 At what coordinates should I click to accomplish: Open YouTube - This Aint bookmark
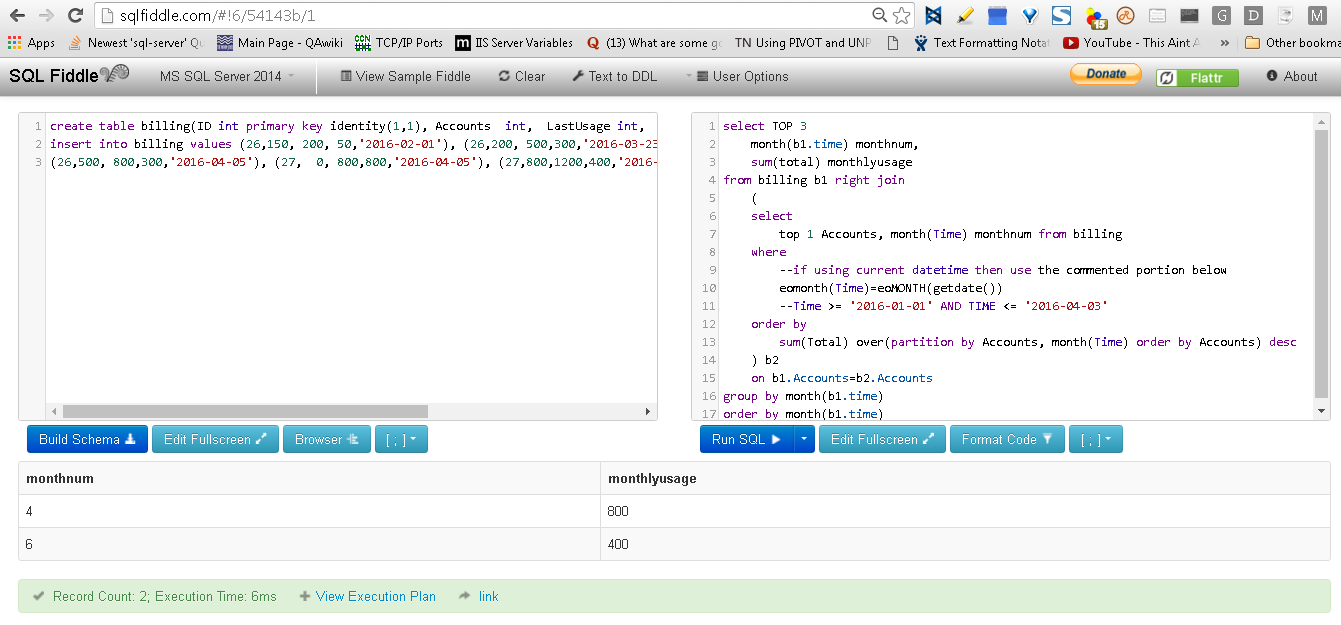click(1131, 43)
